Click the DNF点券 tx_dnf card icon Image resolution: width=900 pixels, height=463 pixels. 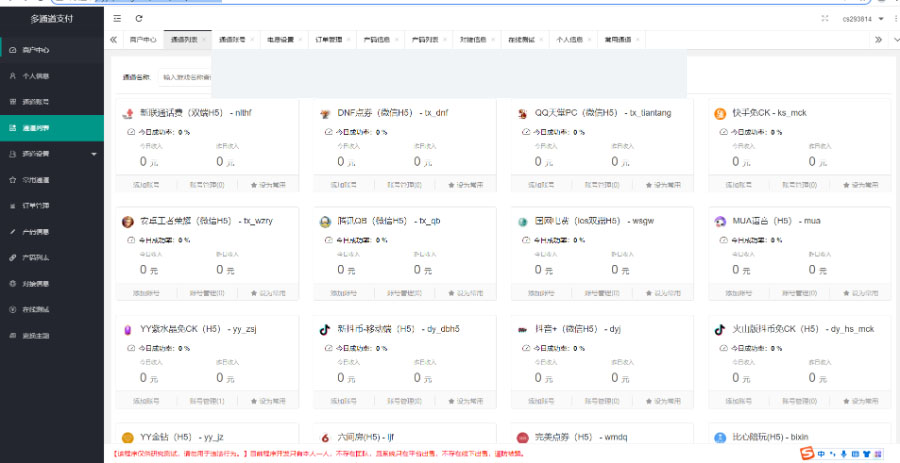325,114
